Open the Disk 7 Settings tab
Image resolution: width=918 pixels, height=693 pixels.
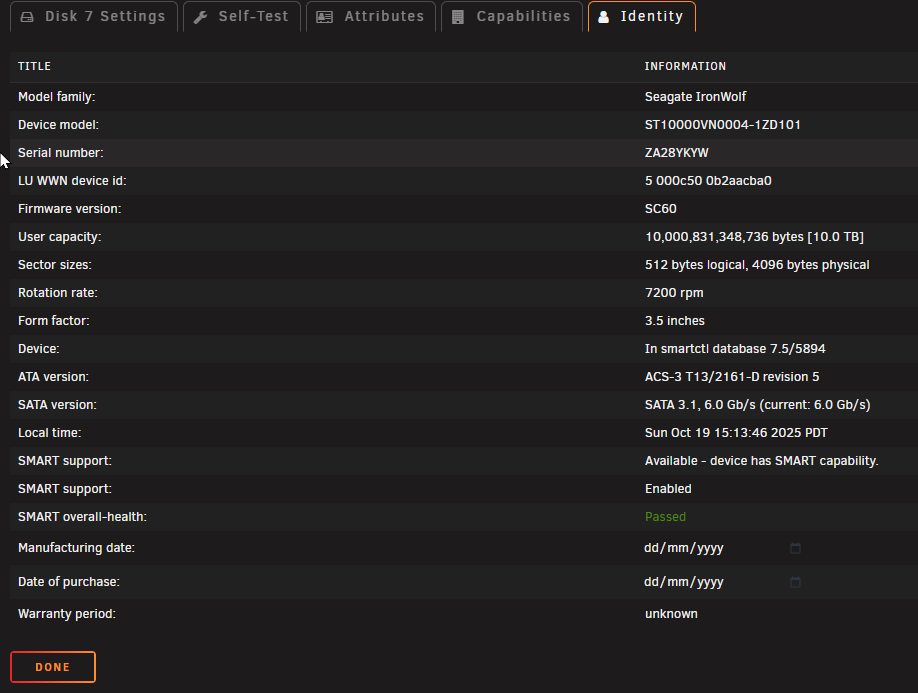94,16
